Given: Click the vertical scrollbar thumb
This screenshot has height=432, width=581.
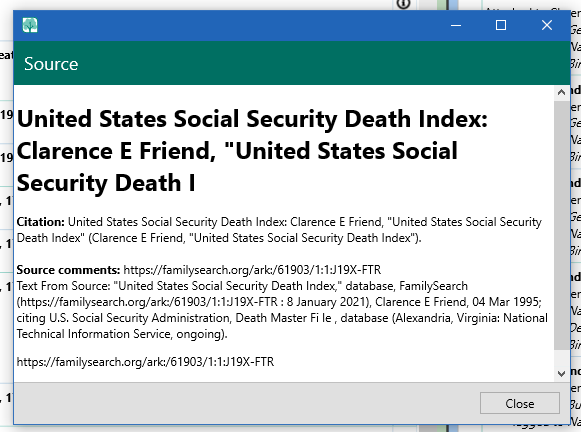Looking at the screenshot, I should click(561, 224).
